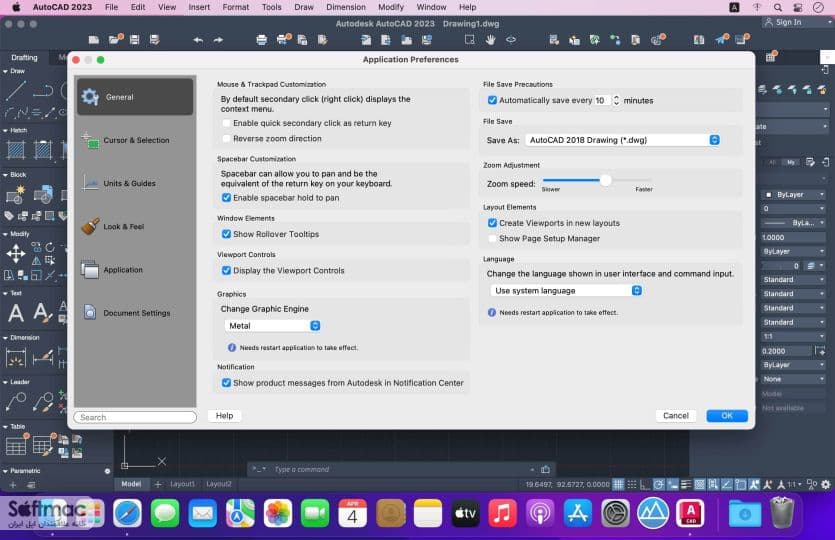
Task: Select the Line tool in Draw panel
Action: point(15,91)
